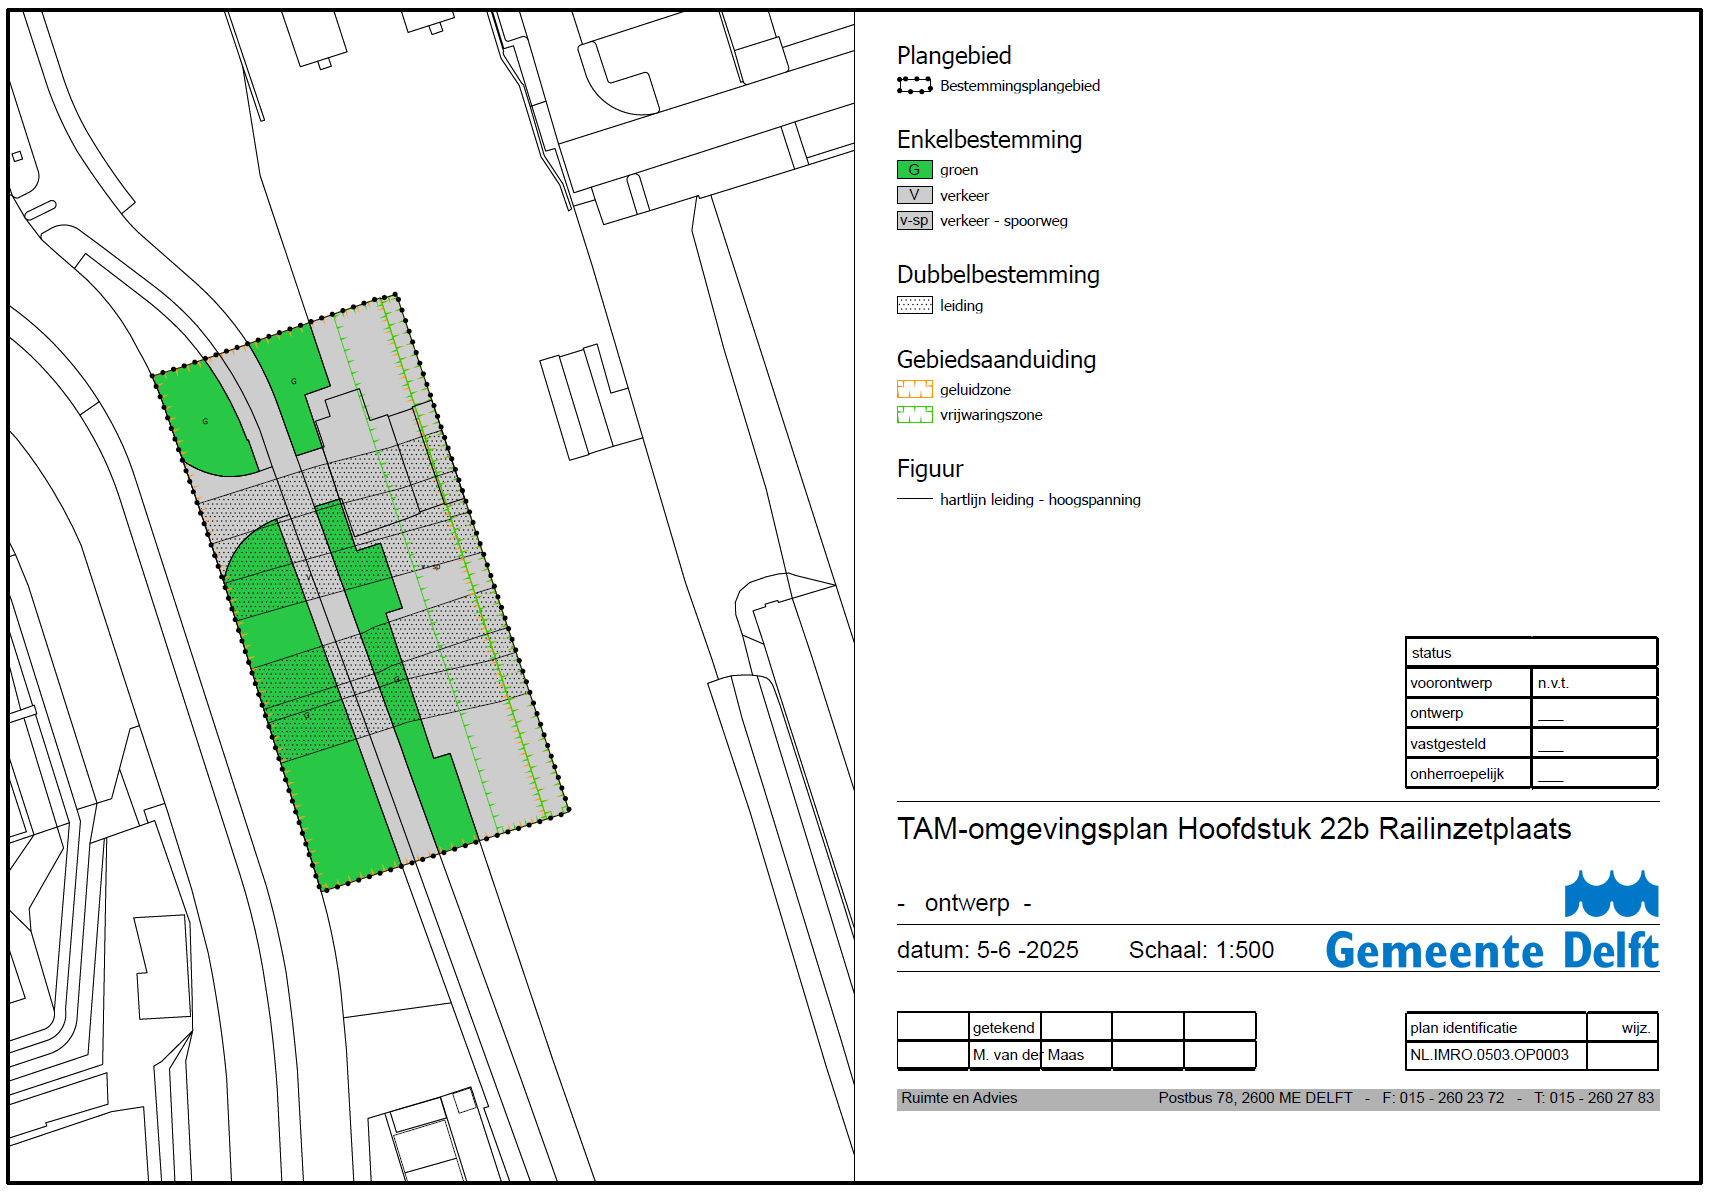Click the plan title 'TAM-omgevingsplan Hoofdstuk 22b Railinzetplaats'
Image resolution: width=1711 pixels, height=1192 pixels.
(x=1234, y=829)
